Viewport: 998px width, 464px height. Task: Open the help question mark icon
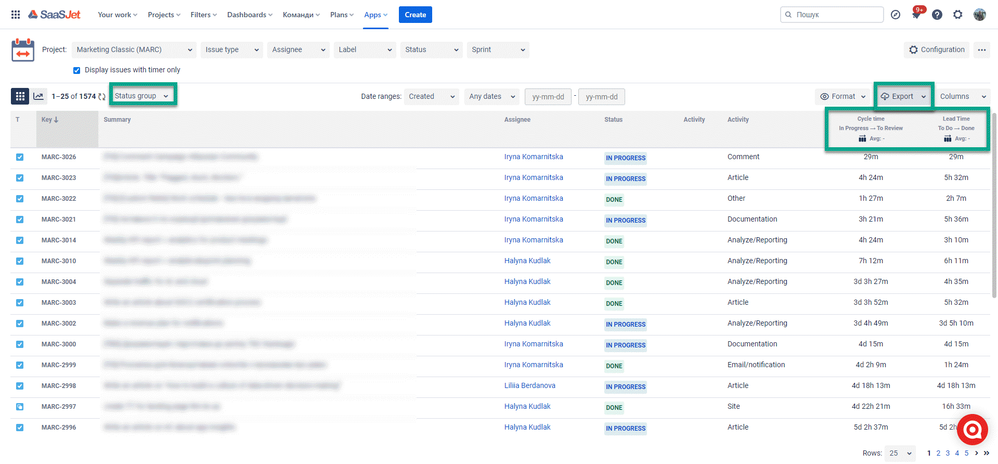937,15
